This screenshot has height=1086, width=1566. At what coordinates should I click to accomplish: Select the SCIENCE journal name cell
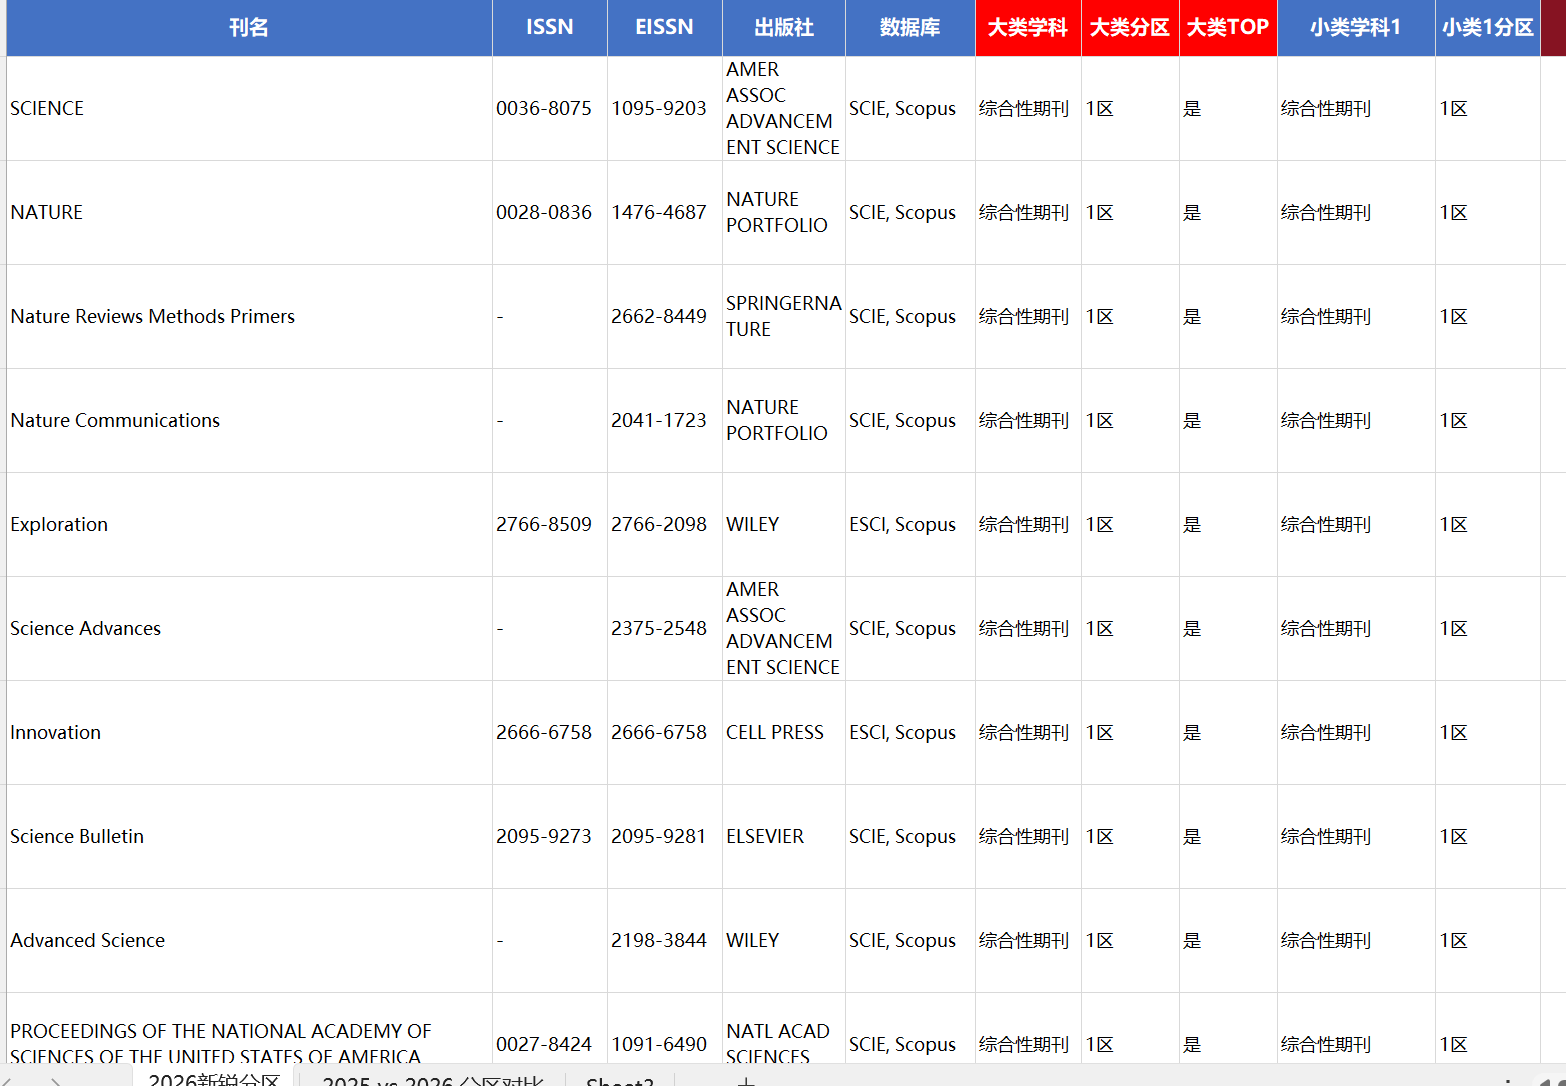click(x=249, y=108)
